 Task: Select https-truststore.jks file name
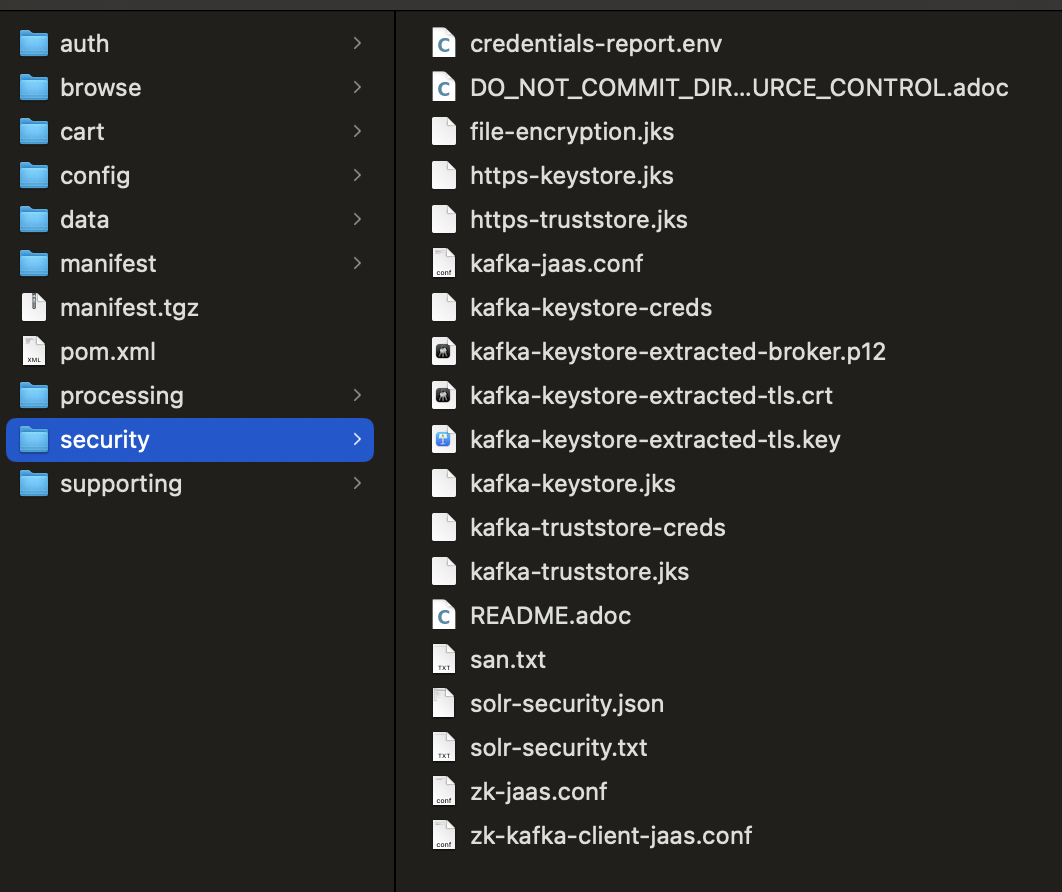point(579,220)
